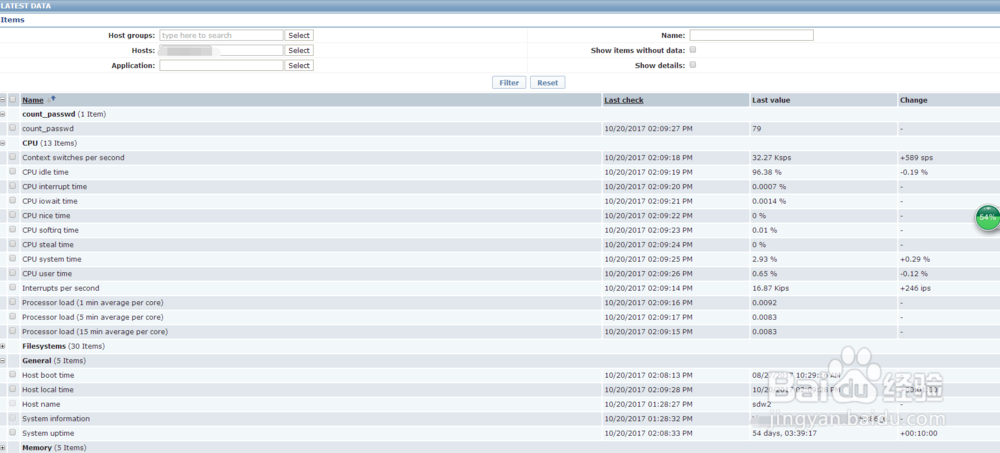Click the CPU system time item name
The height and width of the screenshot is (453, 1000).
(x=52, y=260)
